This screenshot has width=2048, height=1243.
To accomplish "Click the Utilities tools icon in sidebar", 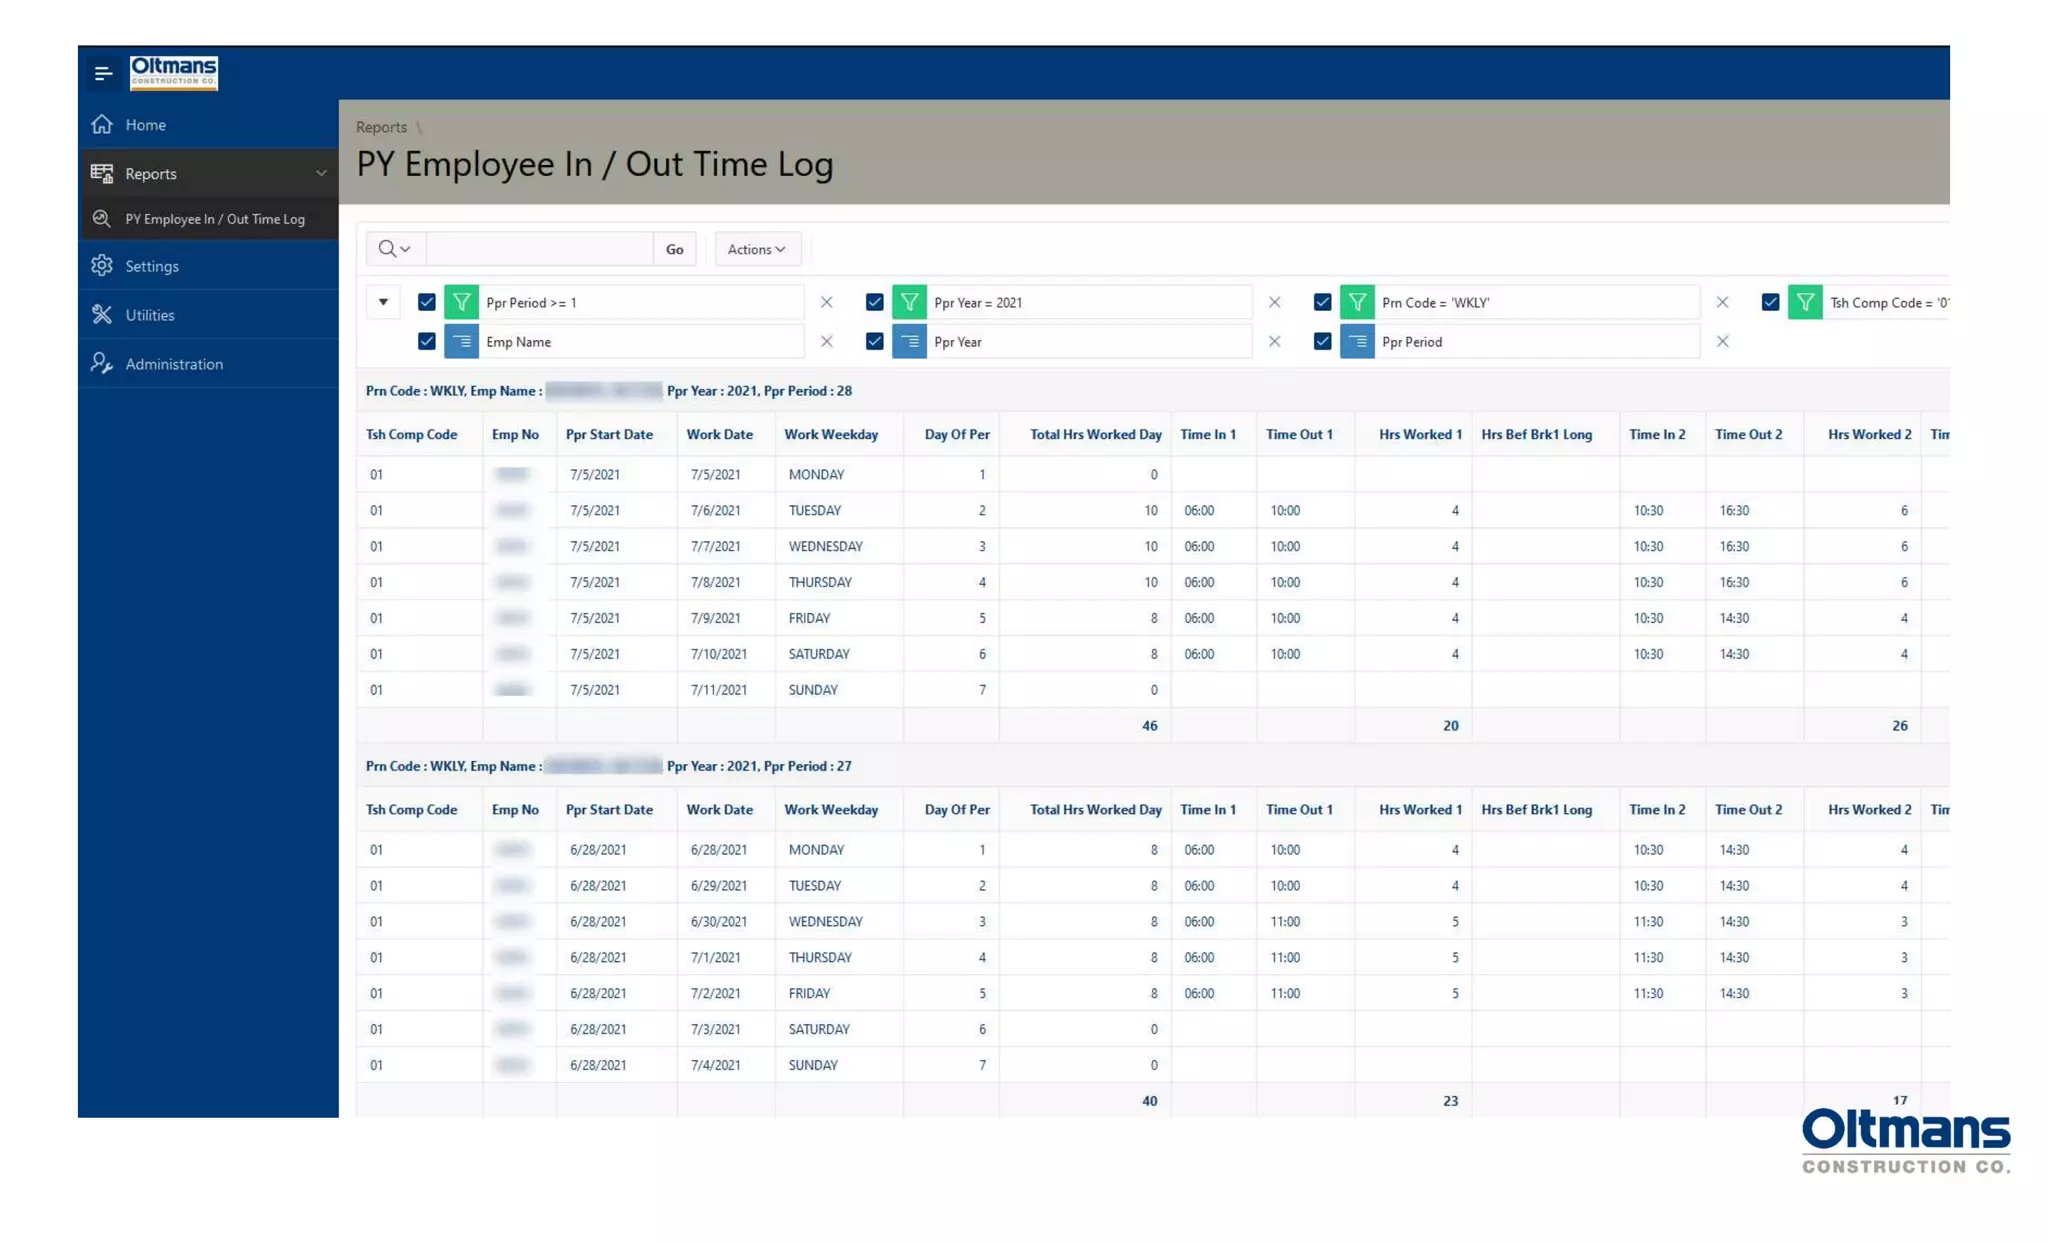I will click(102, 315).
